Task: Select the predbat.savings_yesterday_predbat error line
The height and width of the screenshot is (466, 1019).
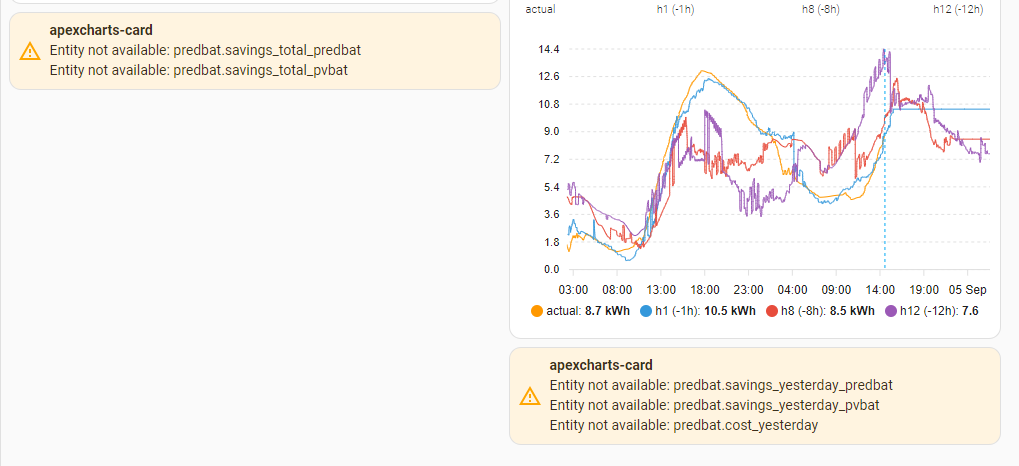Action: click(721, 385)
